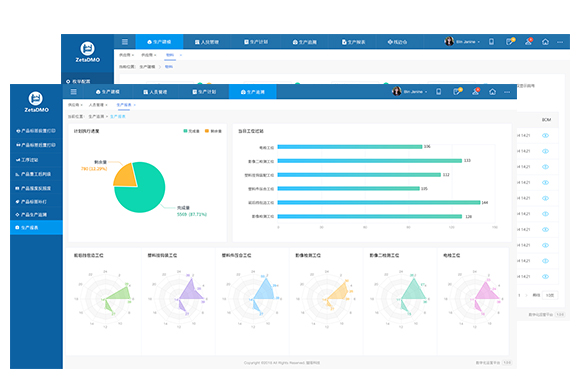Click the ZetaDMO logo in the front sidebar
580x380 pixels.
tap(36, 102)
